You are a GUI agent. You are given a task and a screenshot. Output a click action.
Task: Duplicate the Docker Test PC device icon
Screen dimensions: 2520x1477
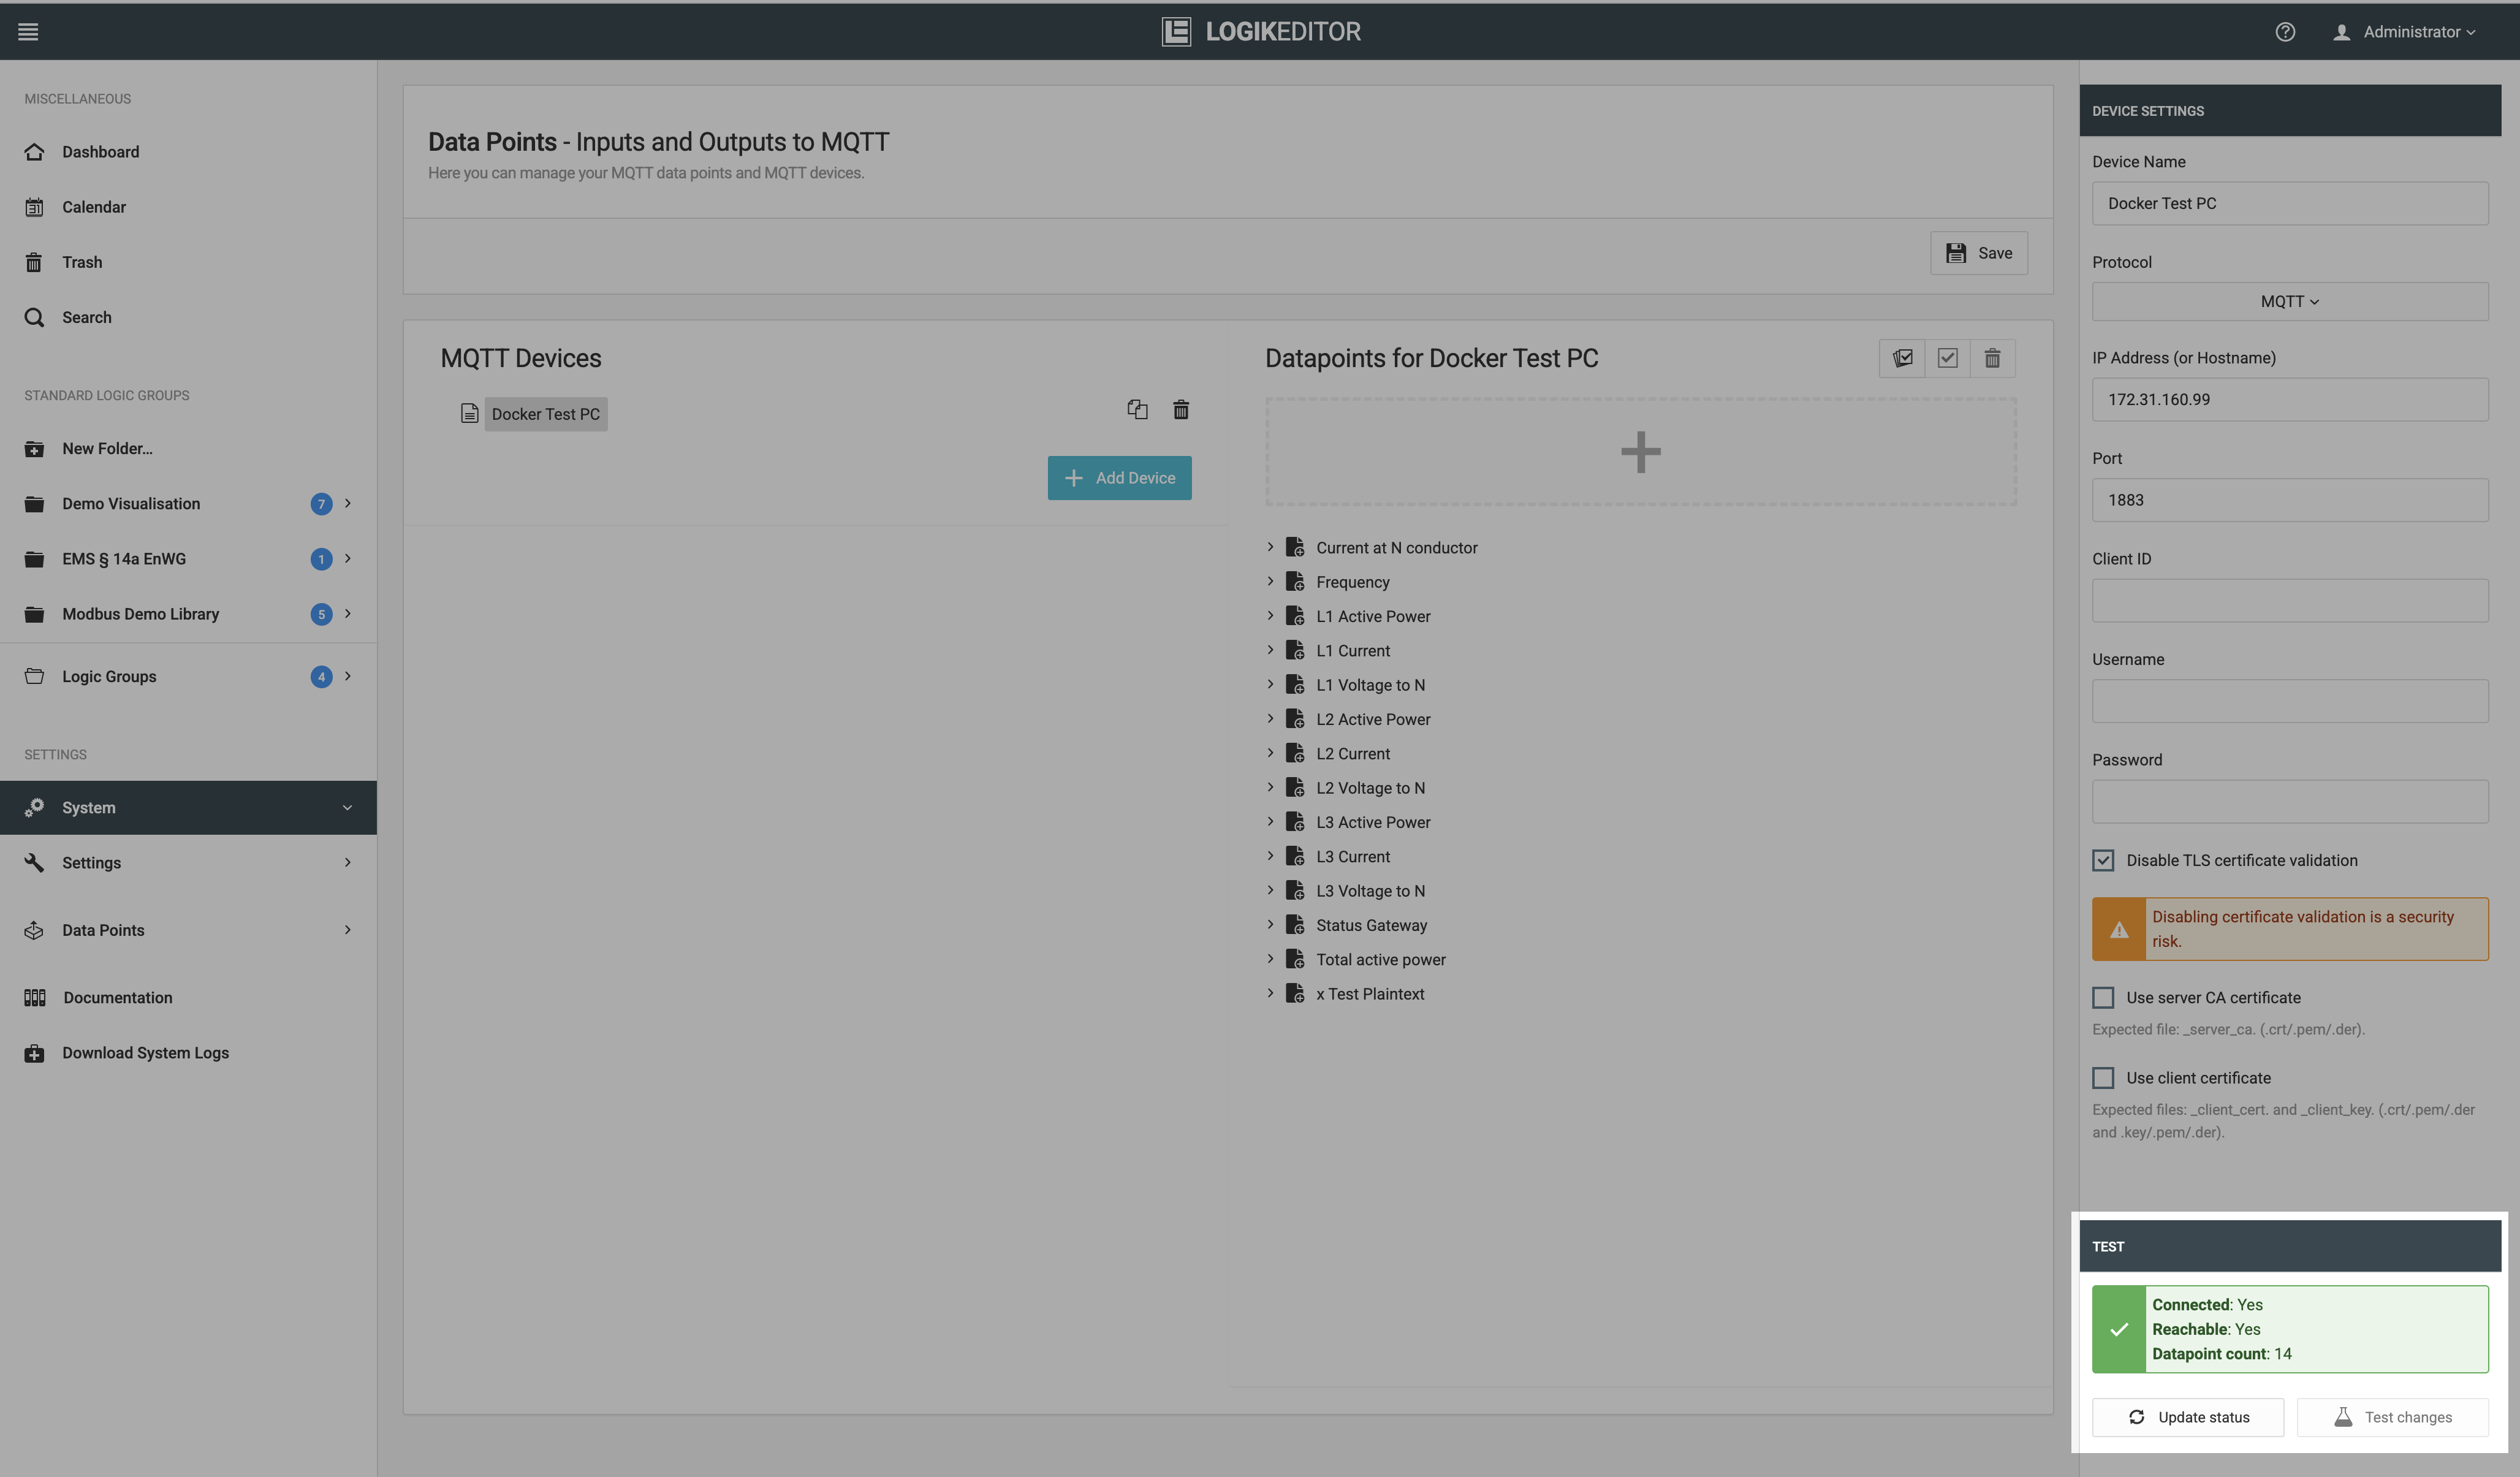[x=1137, y=410]
